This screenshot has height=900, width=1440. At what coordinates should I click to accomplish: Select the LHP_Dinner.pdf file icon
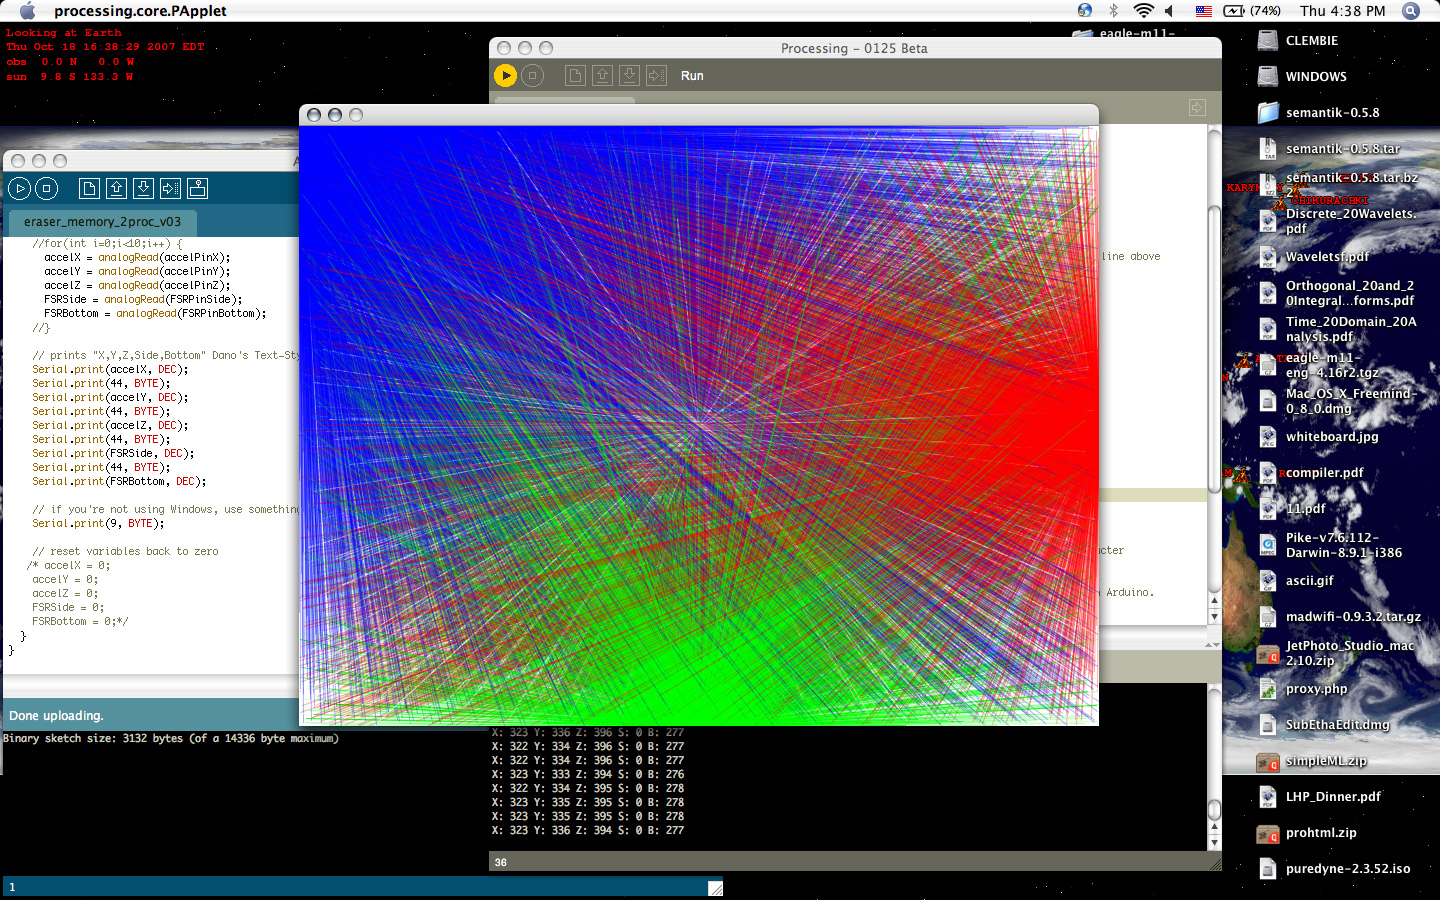click(x=1268, y=797)
